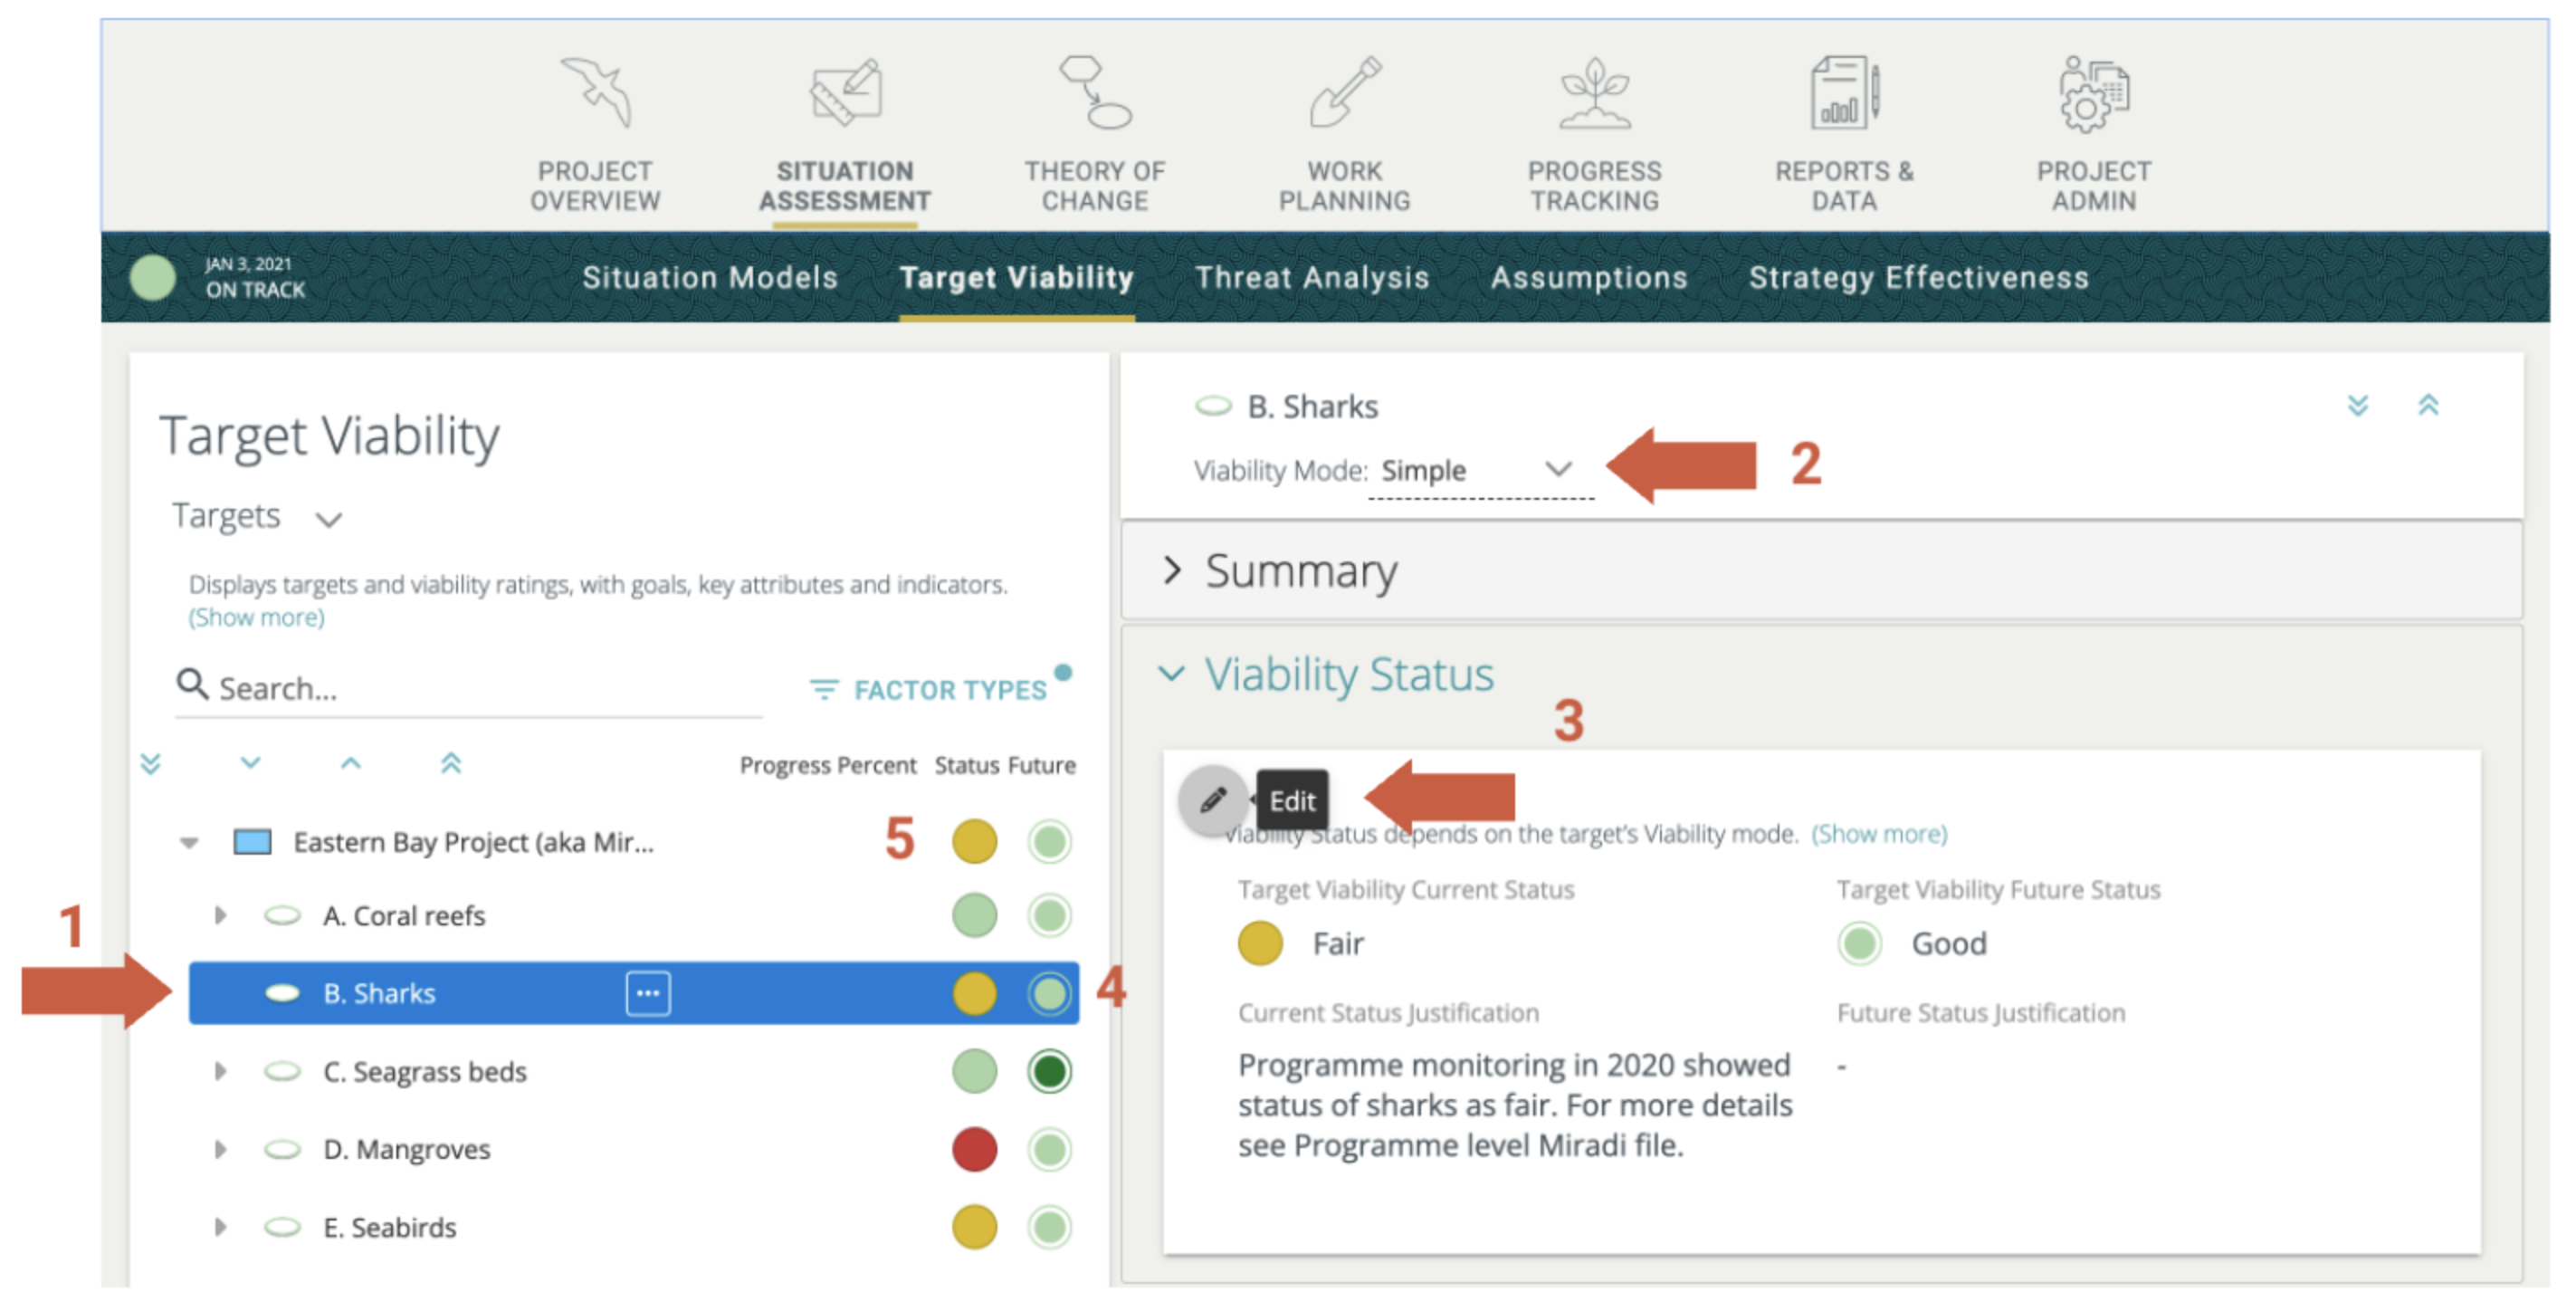
Task: Switch to the Assumptions tab
Action: 1590,278
